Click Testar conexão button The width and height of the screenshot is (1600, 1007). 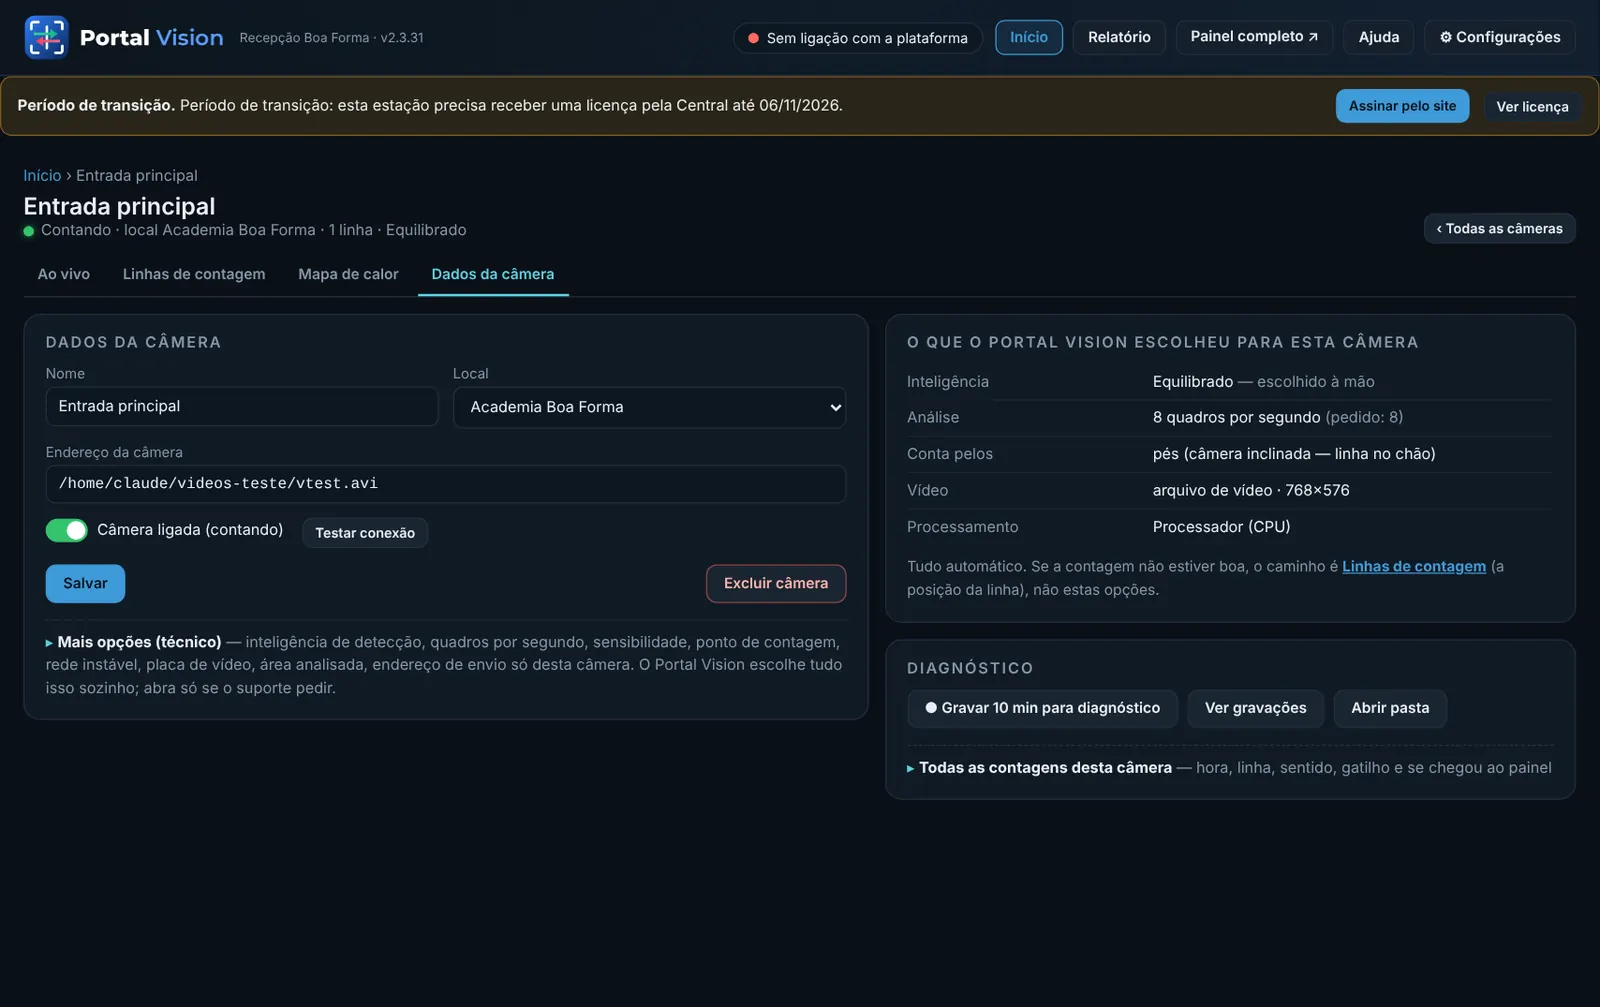point(365,533)
